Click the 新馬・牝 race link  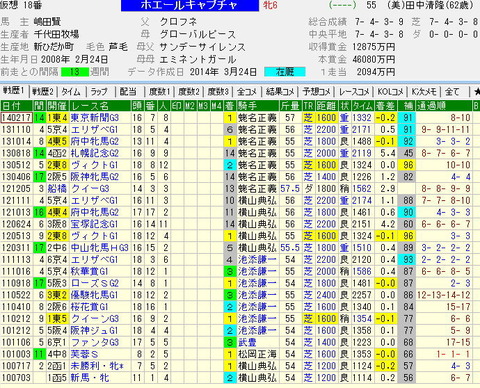pyautogui.click(x=90, y=378)
